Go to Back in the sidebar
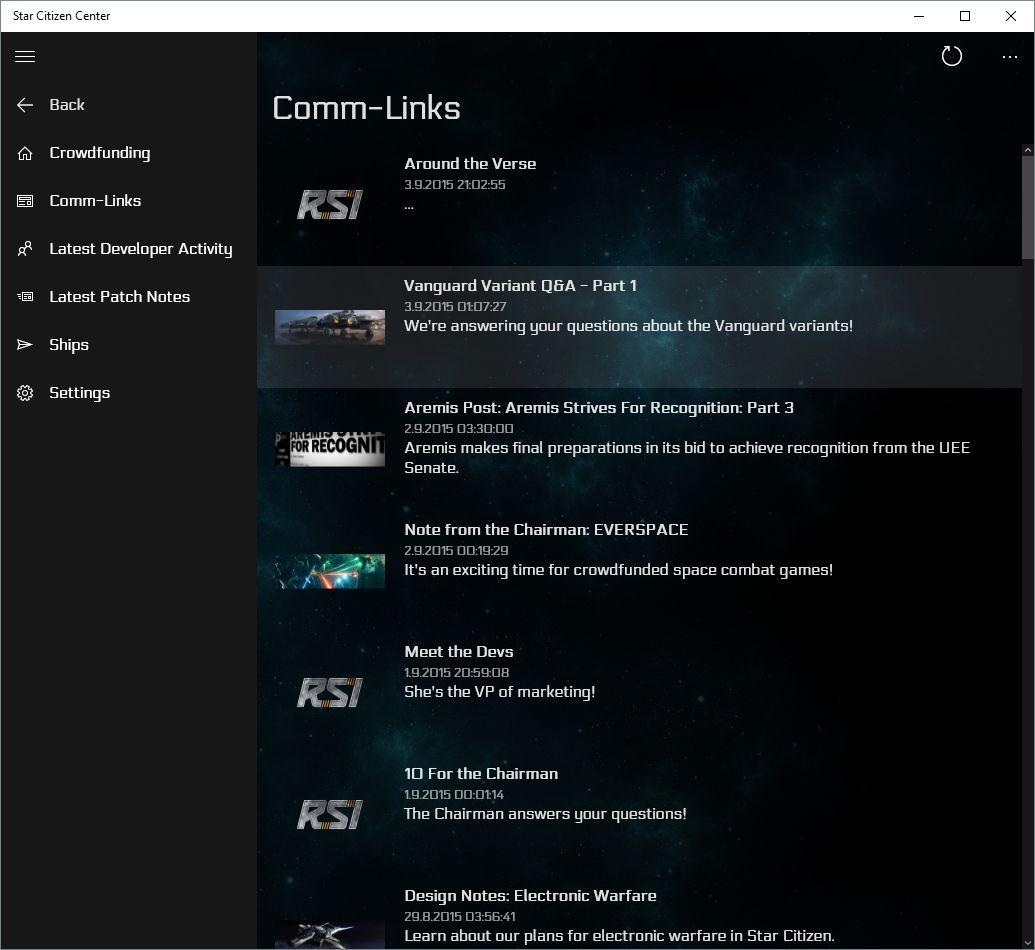Screen dimensions: 1035x950 pyautogui.click(x=129, y=105)
